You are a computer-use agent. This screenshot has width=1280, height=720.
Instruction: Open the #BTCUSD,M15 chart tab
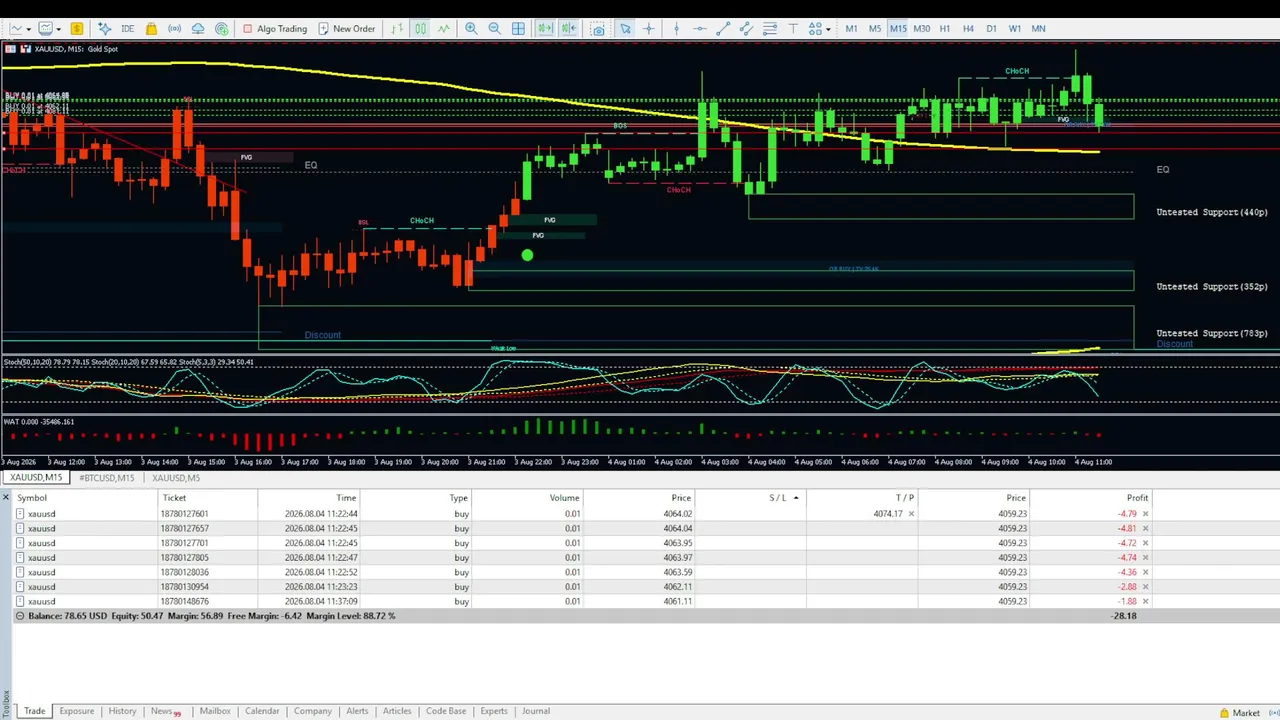pyautogui.click(x=106, y=478)
